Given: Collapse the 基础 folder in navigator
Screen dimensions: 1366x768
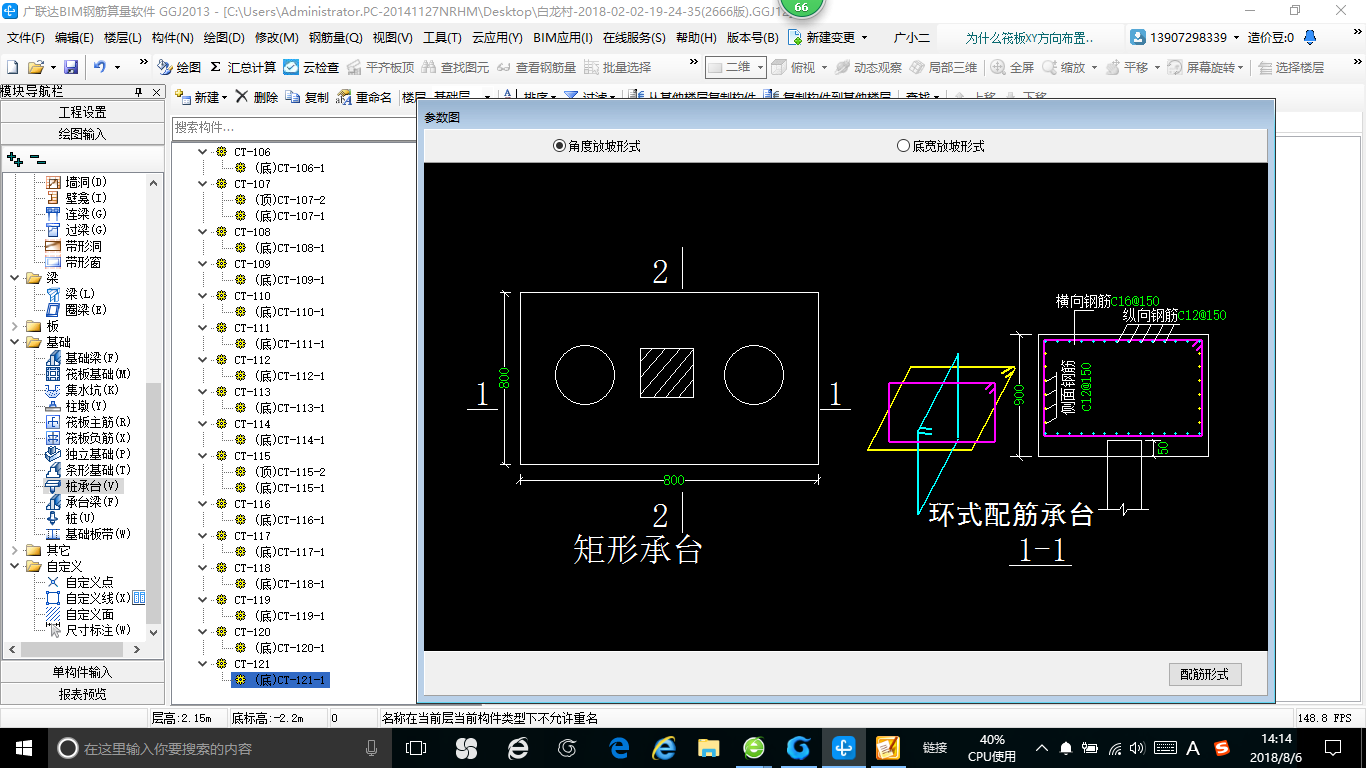Looking at the screenshot, I should click(14, 342).
